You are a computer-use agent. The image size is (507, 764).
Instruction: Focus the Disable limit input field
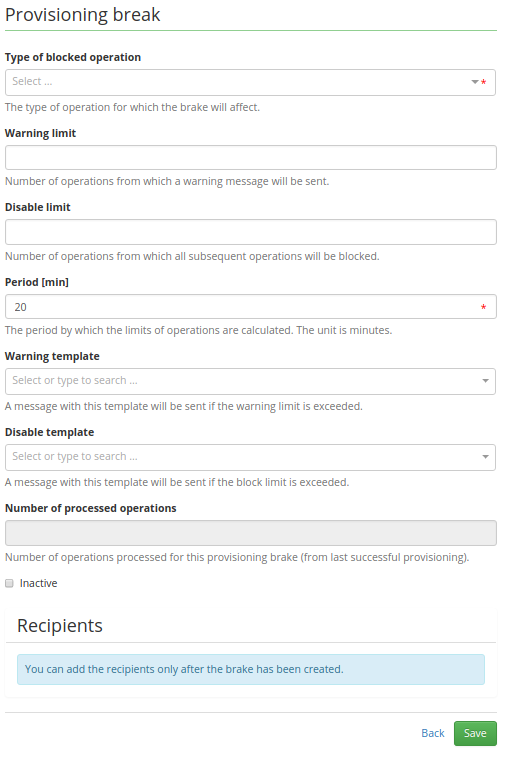(251, 232)
